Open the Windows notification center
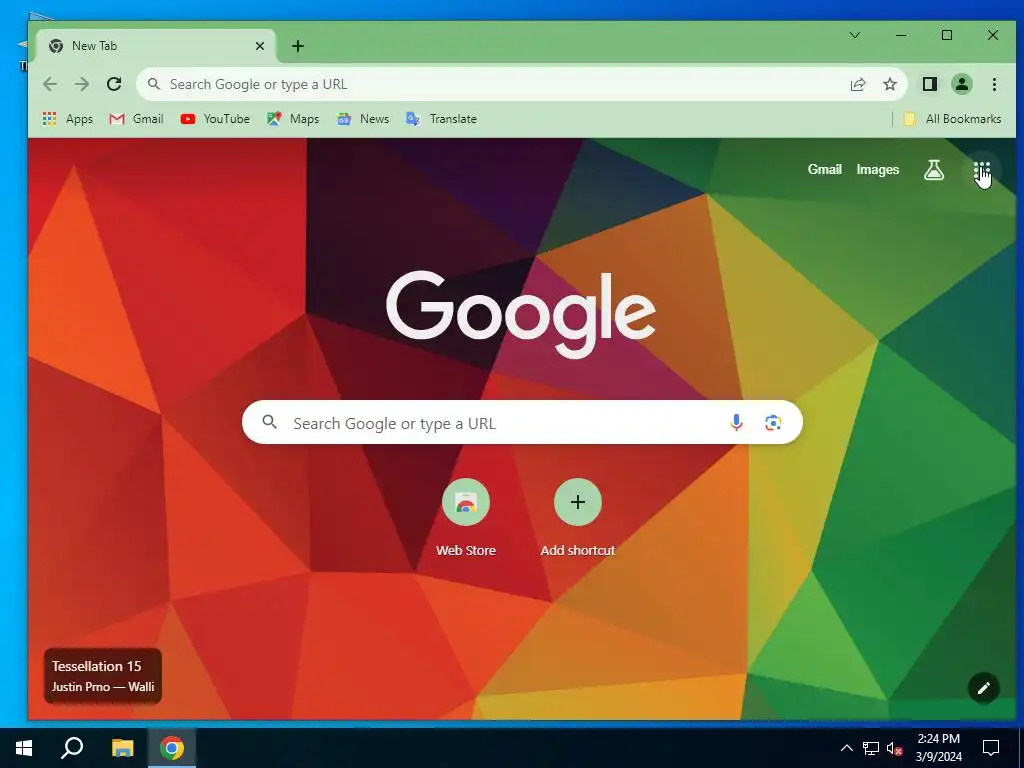 (991, 748)
